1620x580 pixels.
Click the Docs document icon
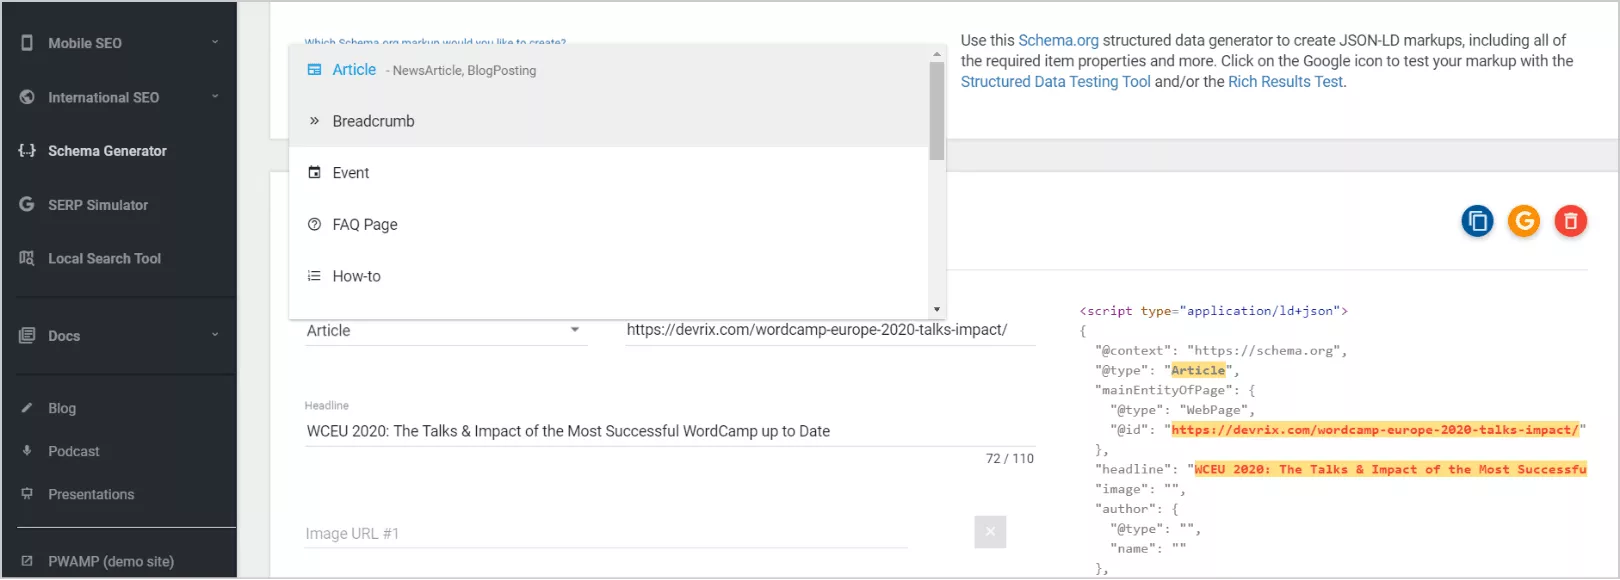27,336
